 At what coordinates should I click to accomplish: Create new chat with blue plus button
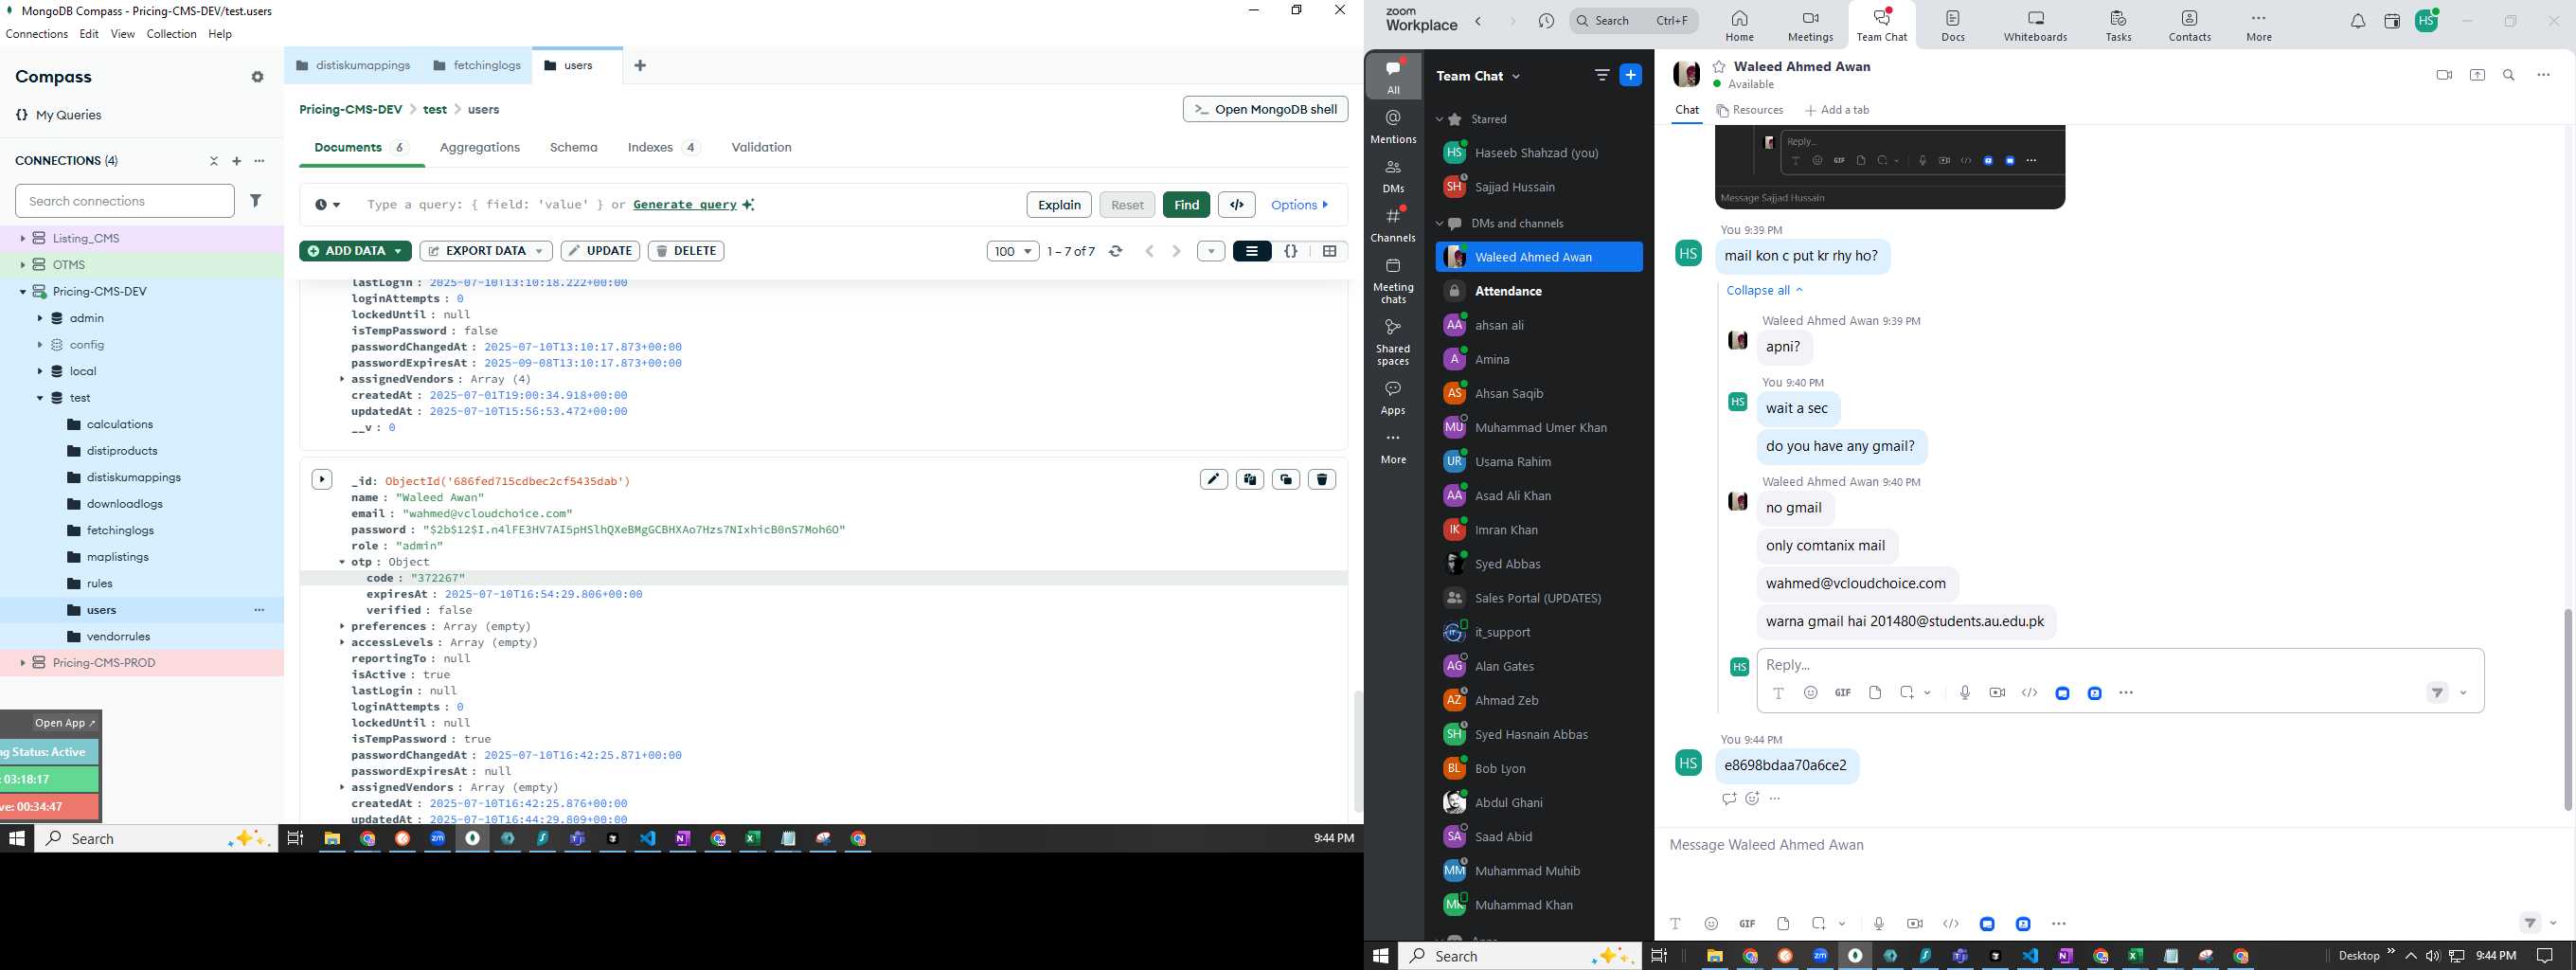click(x=1631, y=75)
